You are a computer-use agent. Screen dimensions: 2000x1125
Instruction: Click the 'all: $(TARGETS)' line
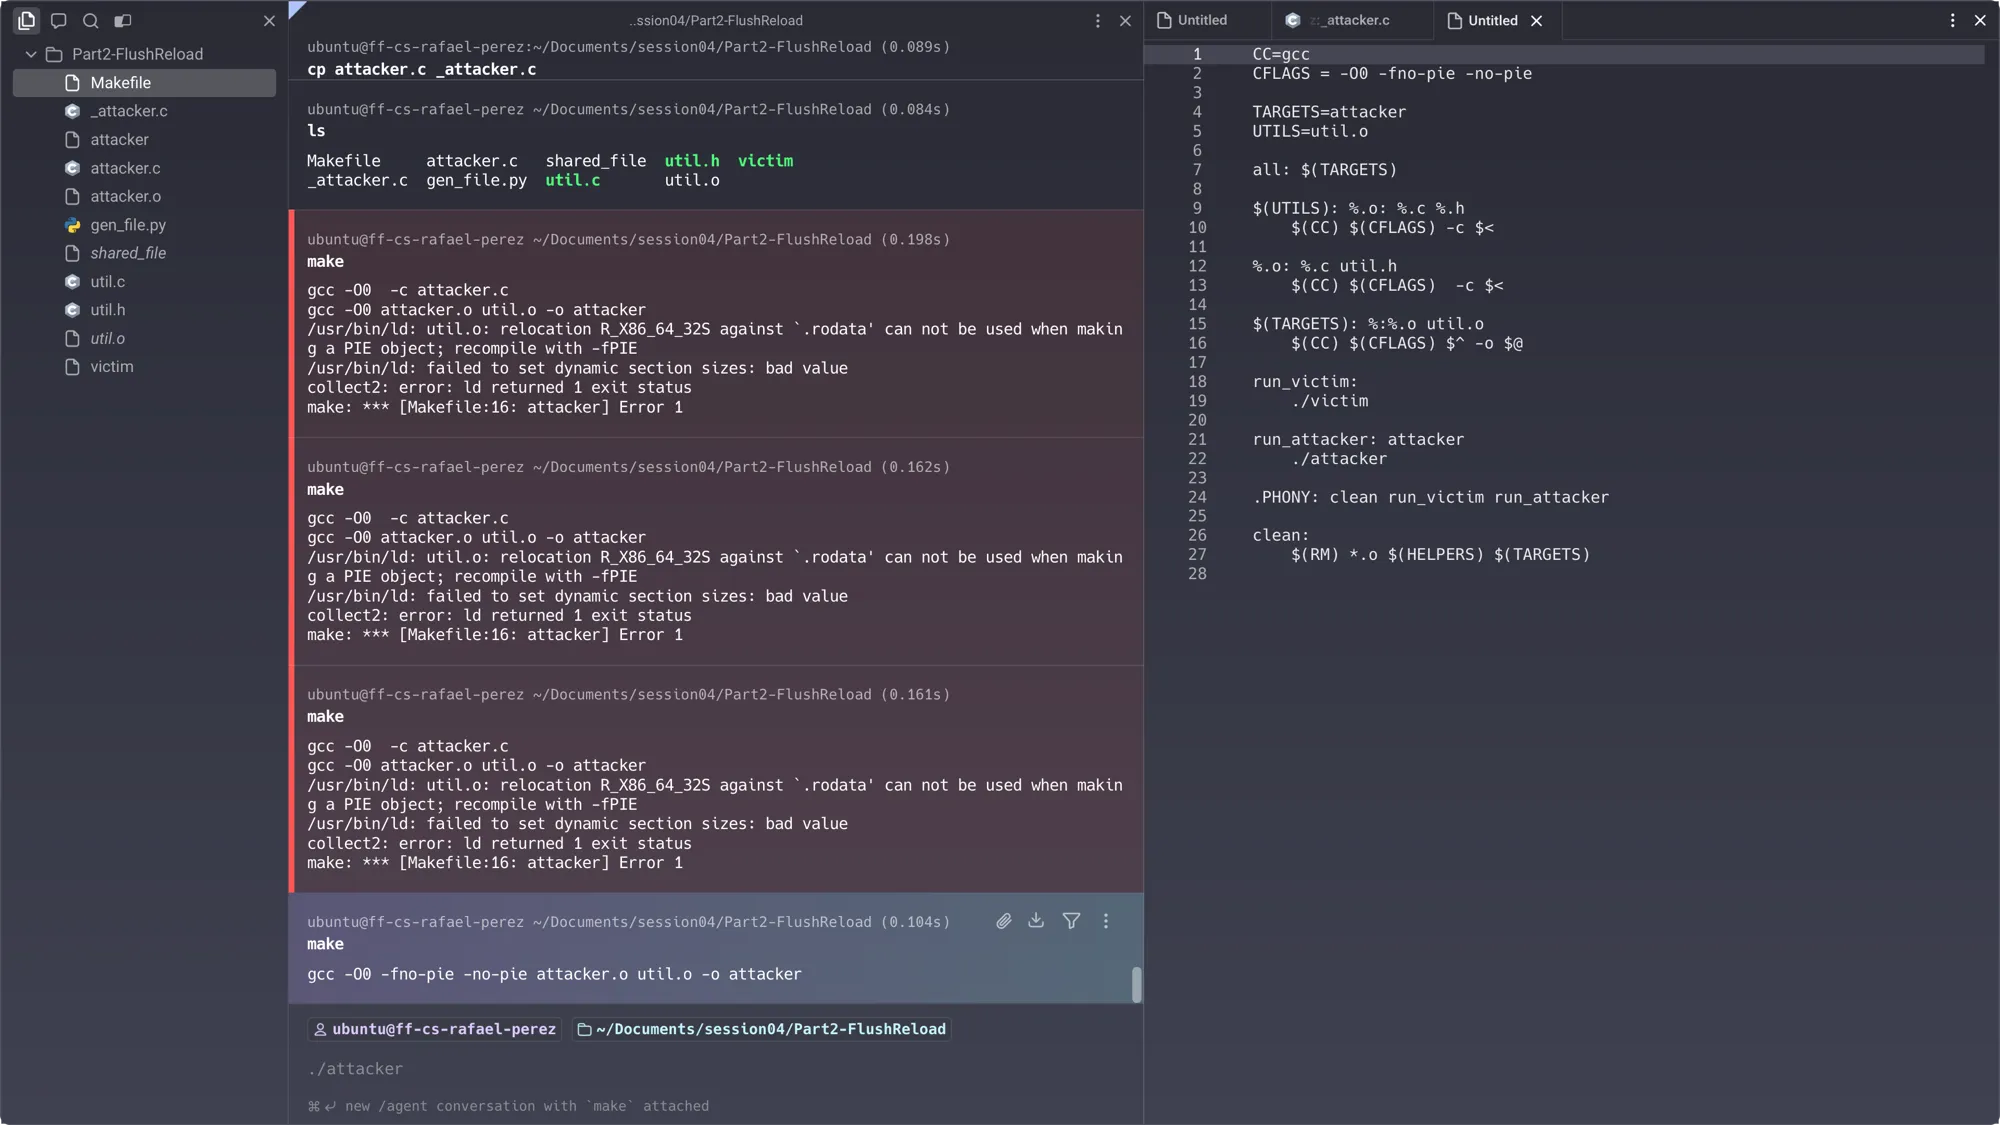pyautogui.click(x=1325, y=170)
